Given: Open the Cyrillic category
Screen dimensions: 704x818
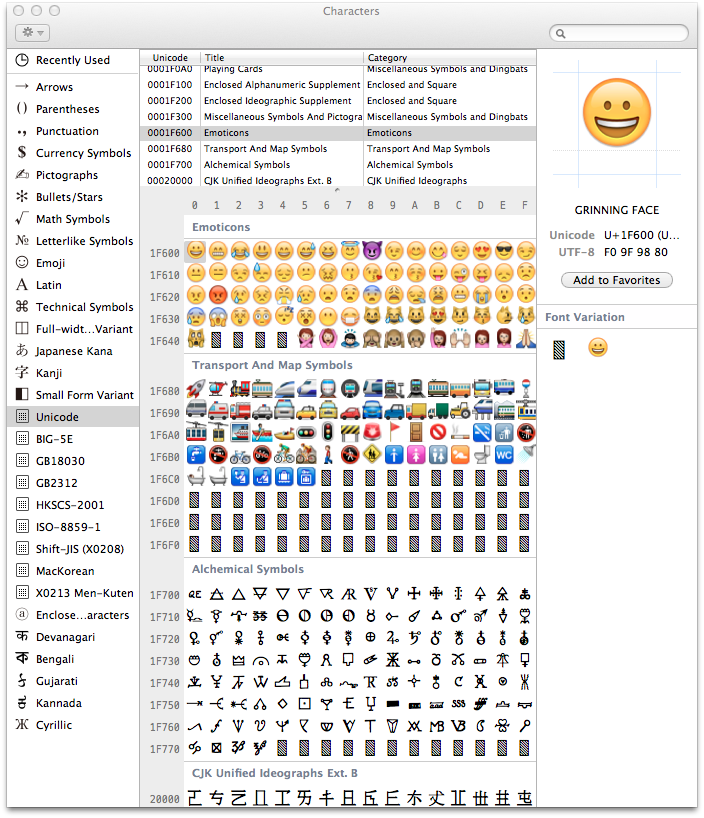Looking at the screenshot, I should tap(73, 725).
